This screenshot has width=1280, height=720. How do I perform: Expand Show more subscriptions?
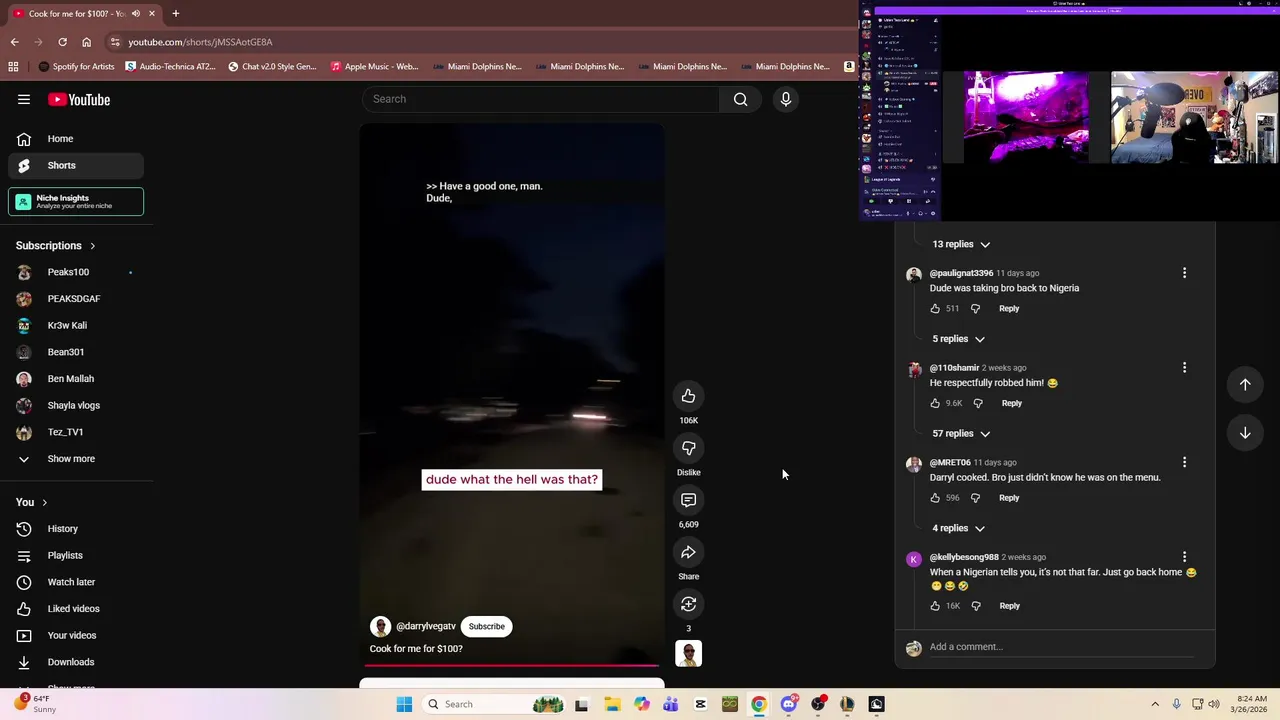76,459
